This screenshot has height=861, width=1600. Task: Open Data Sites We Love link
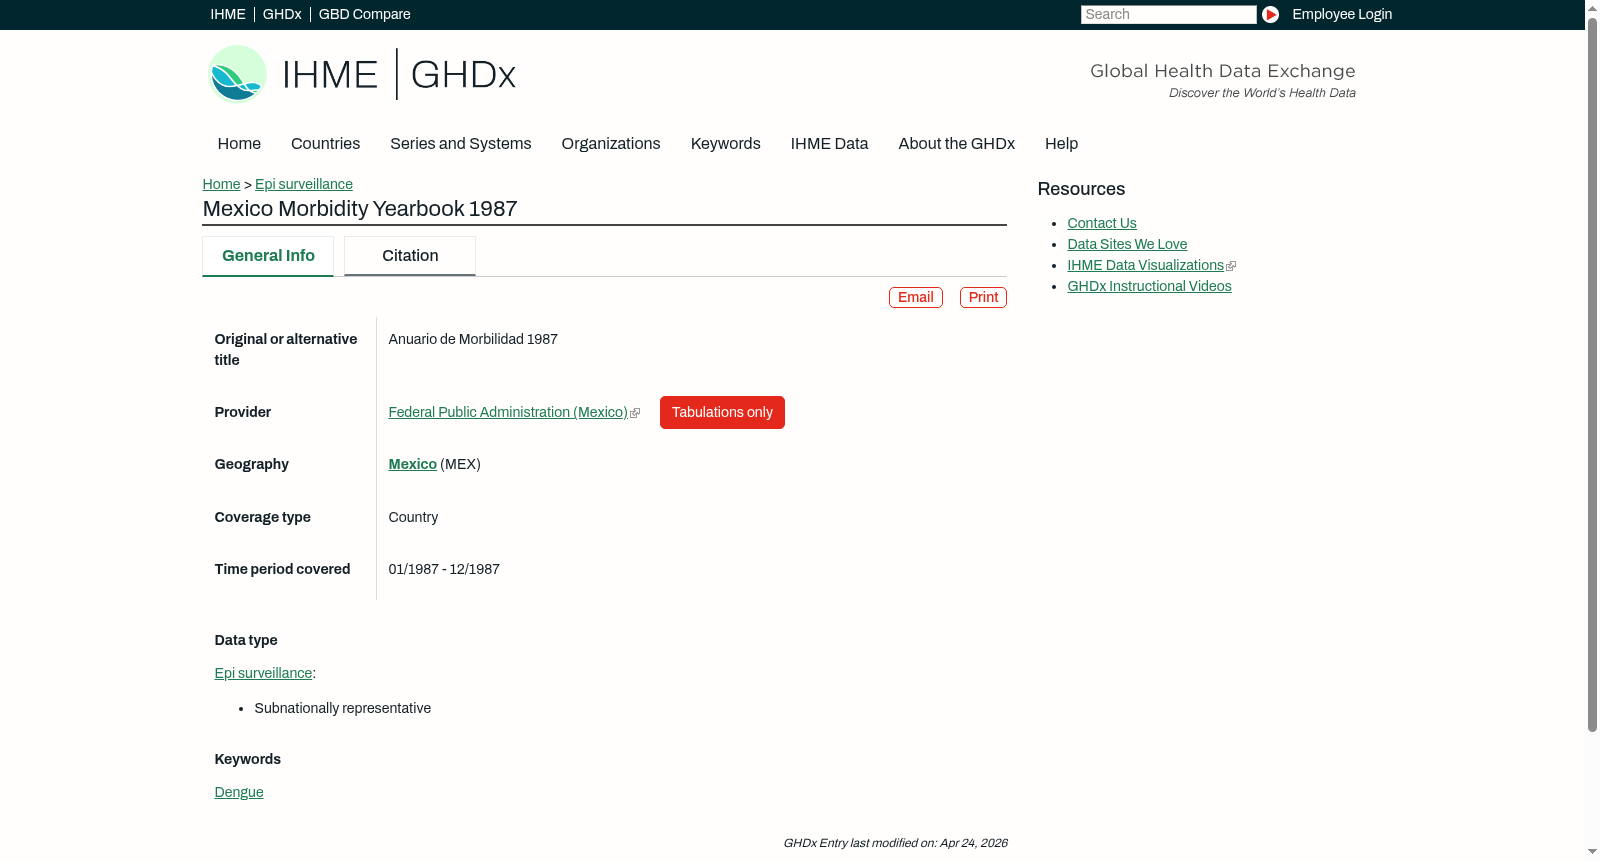tap(1127, 244)
